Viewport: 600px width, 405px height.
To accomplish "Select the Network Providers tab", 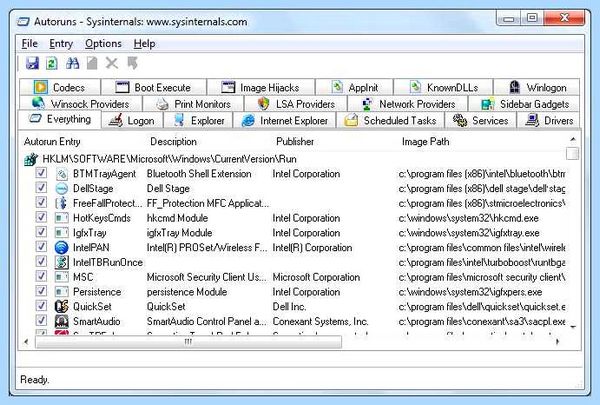I will pyautogui.click(x=408, y=104).
